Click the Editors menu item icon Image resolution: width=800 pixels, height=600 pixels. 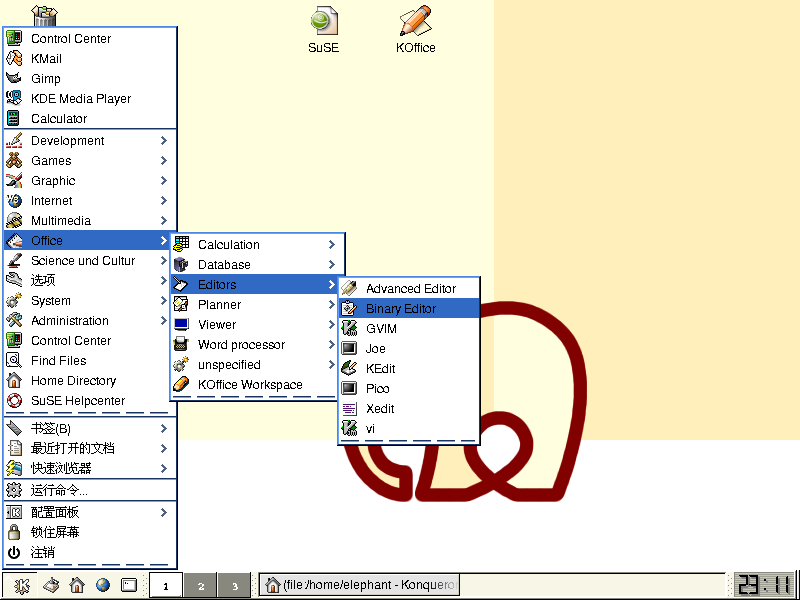181,284
